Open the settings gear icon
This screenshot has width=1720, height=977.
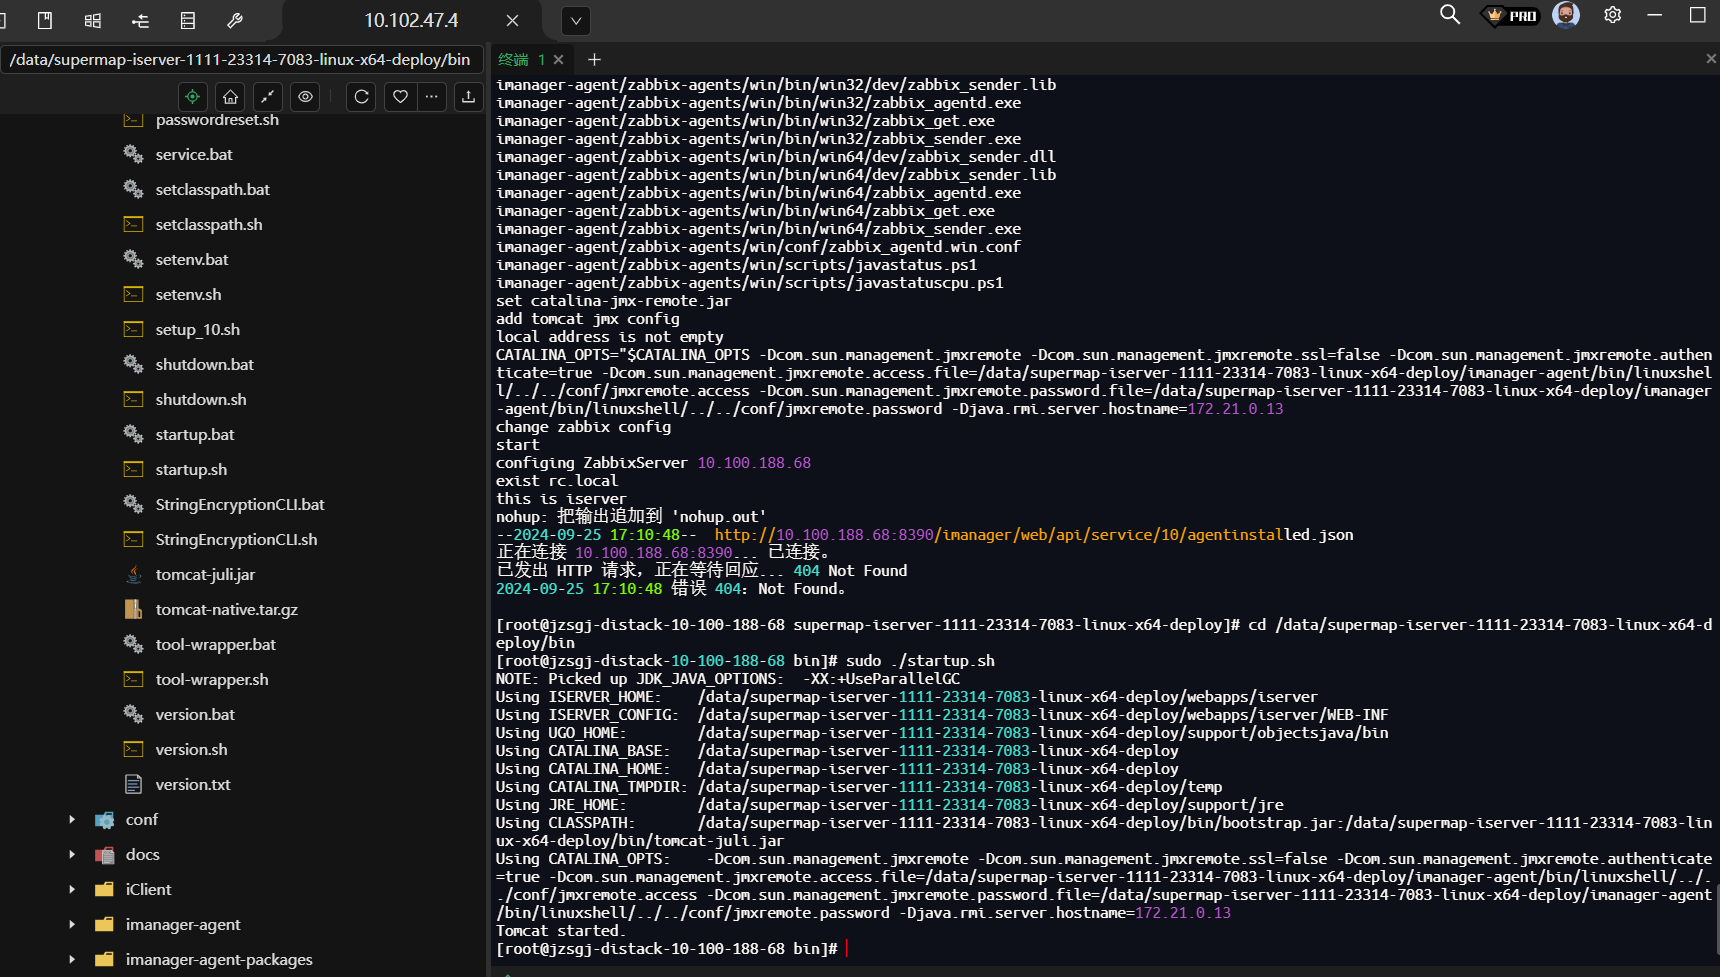pyautogui.click(x=1612, y=15)
